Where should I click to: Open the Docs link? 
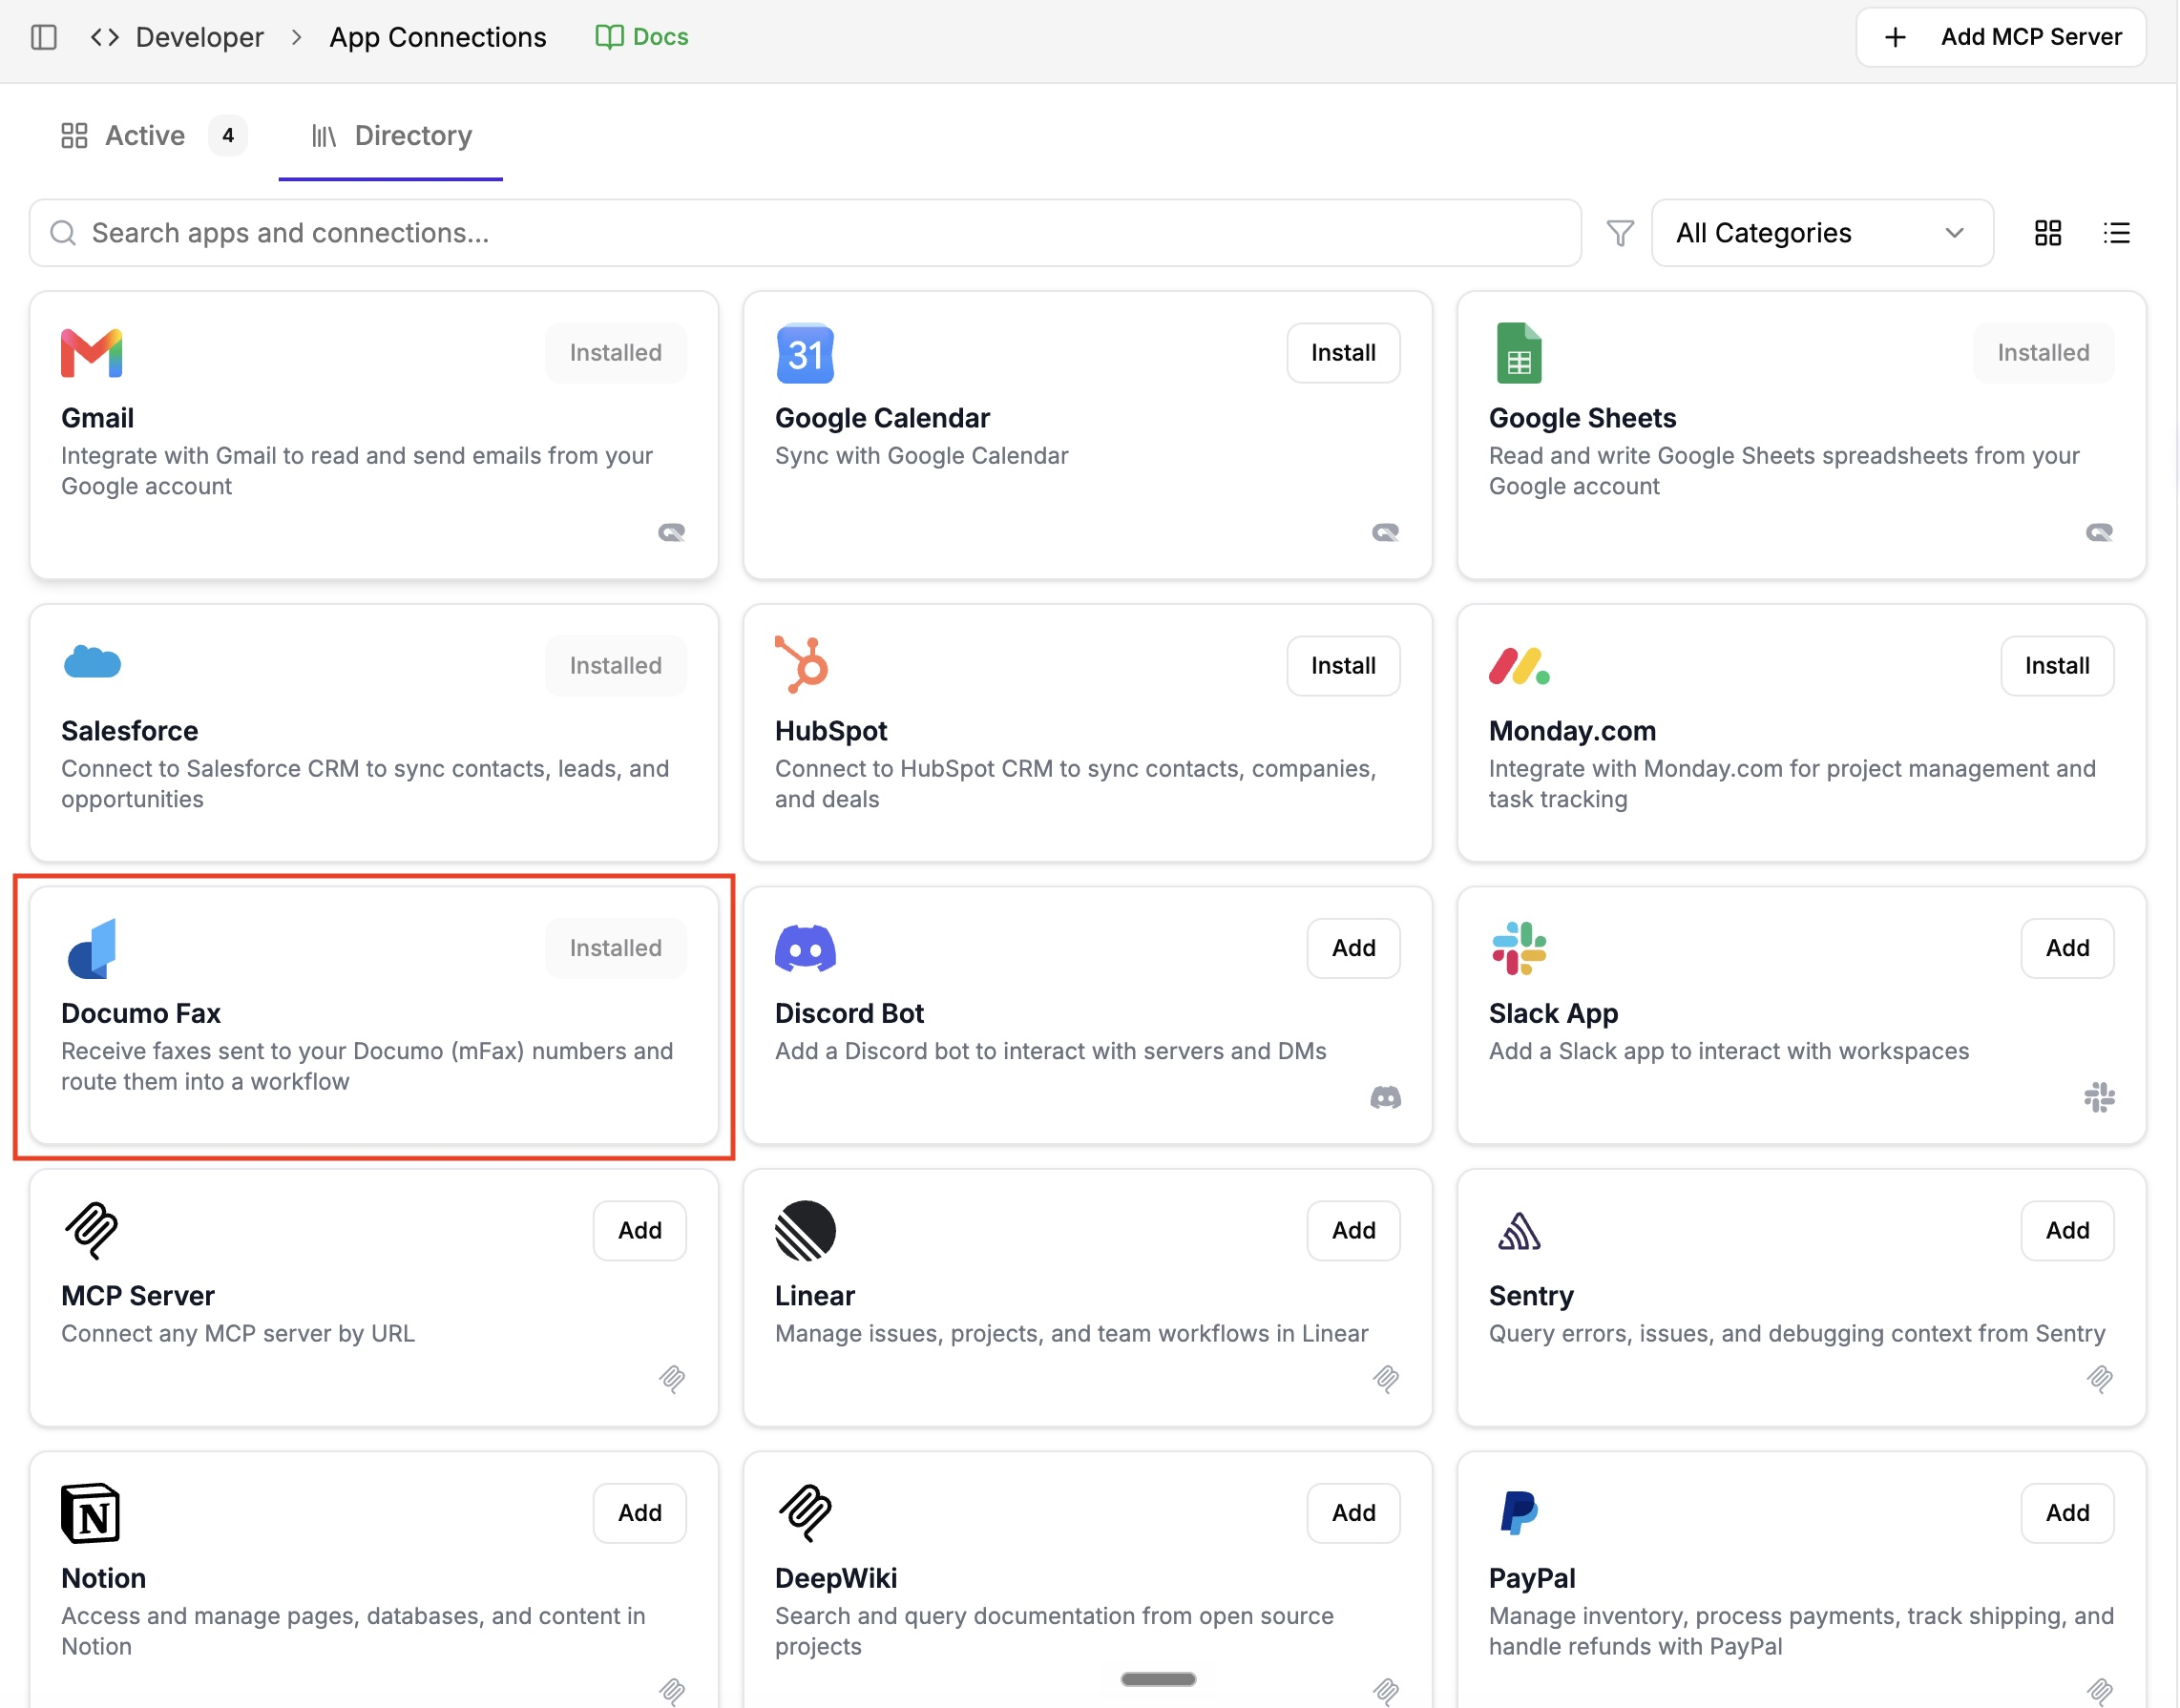click(x=642, y=37)
